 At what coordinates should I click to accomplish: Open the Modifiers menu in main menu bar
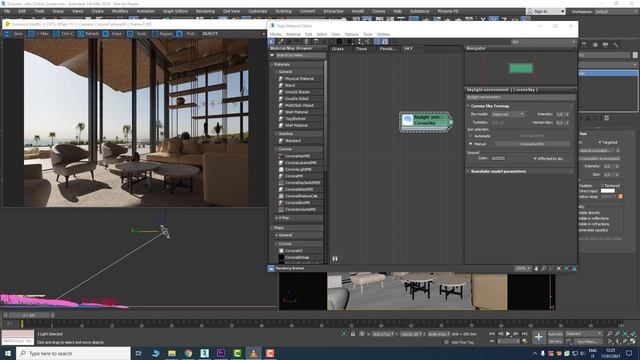click(x=120, y=11)
